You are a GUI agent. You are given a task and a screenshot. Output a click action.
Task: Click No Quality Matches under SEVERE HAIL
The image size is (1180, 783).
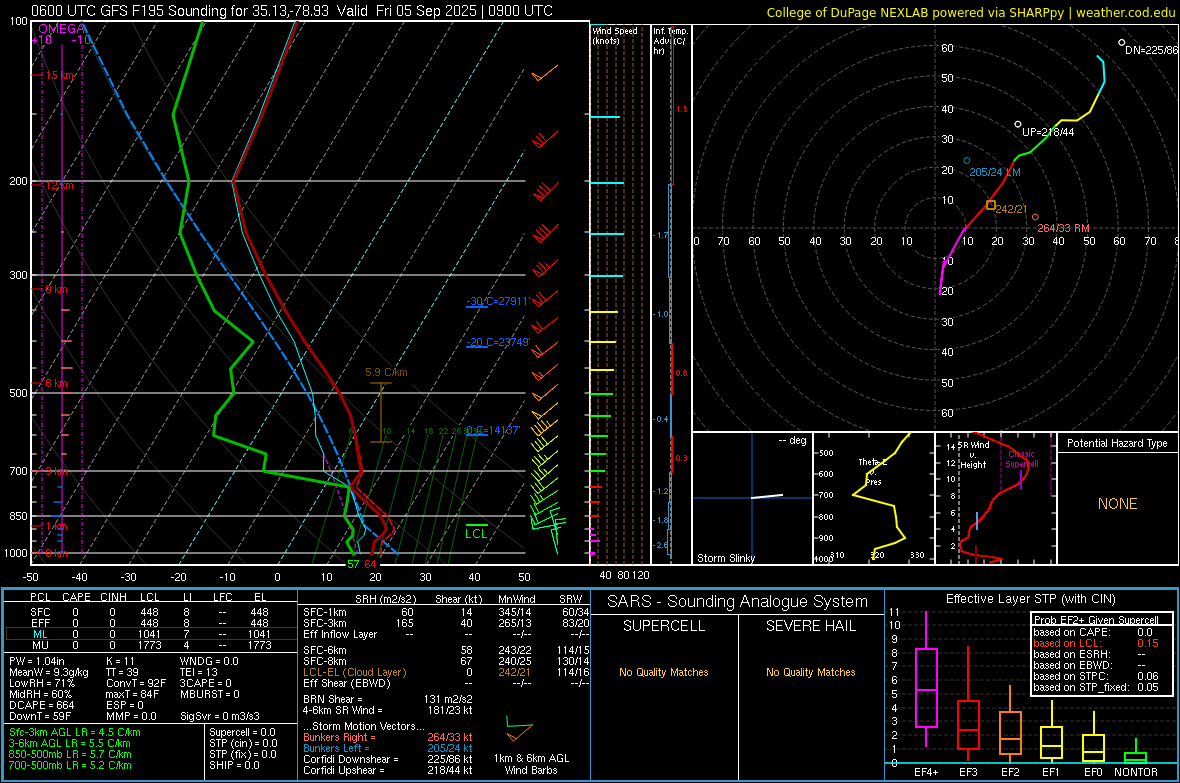810,672
